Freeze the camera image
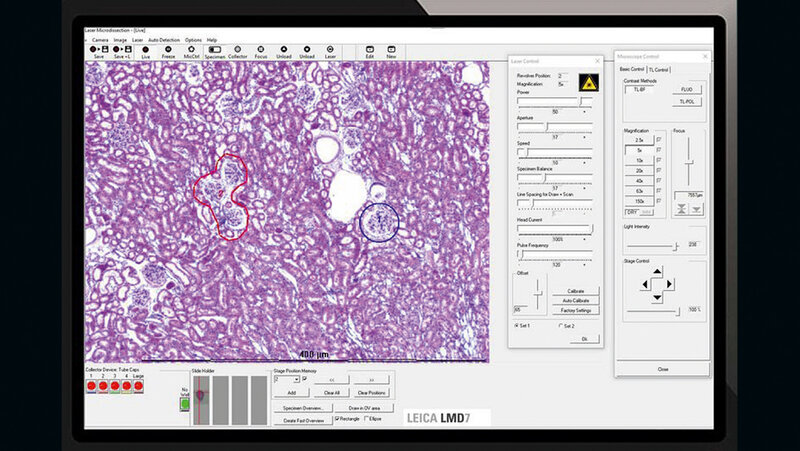This screenshot has width=800, height=451. (166, 49)
